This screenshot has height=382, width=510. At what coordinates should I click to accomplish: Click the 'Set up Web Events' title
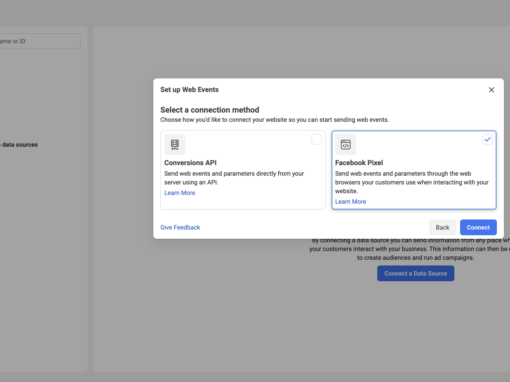pos(189,90)
